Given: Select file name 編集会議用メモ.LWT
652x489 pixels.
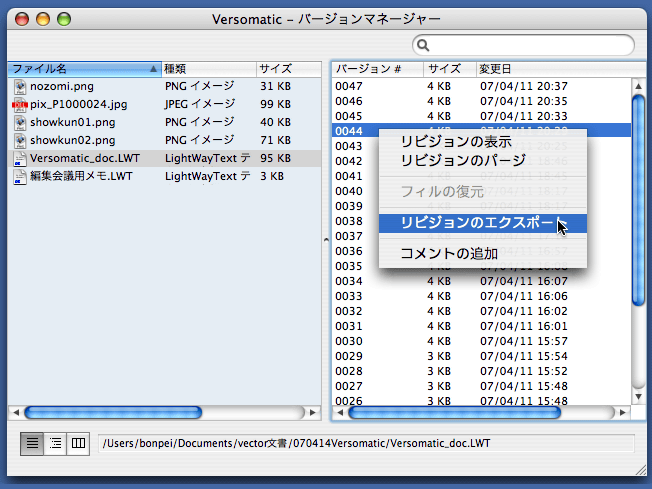Looking at the screenshot, I should pyautogui.click(x=81, y=176).
